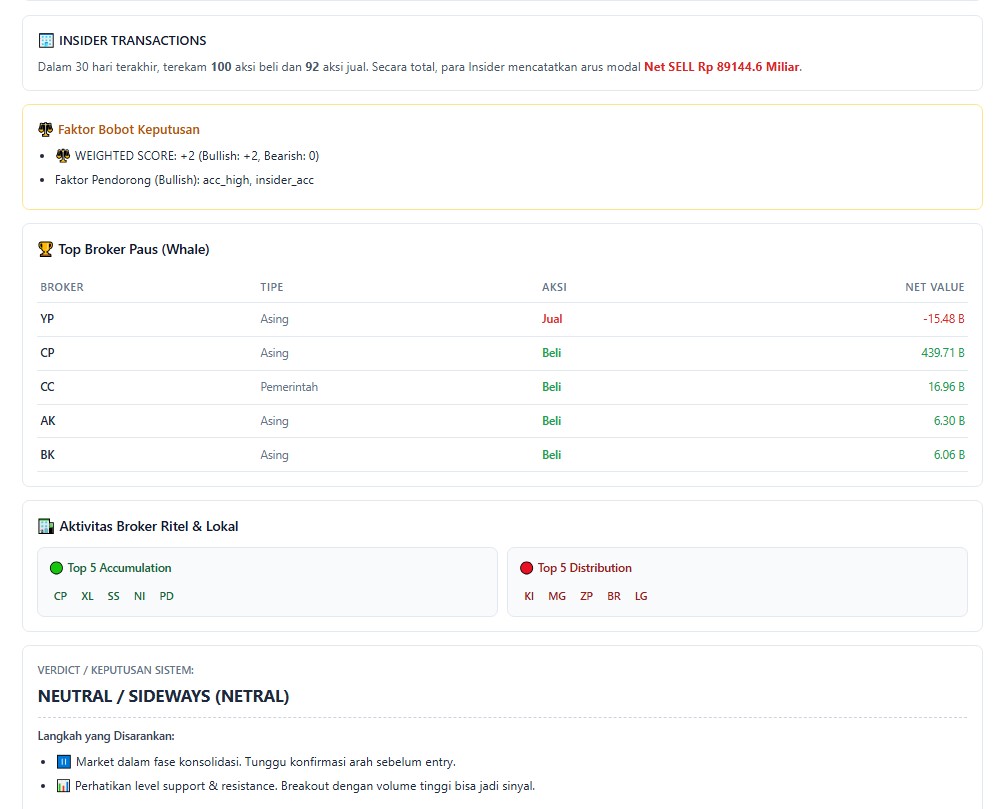Click the Asing type in the AK row
The width and height of the screenshot is (1005, 809).
(274, 421)
